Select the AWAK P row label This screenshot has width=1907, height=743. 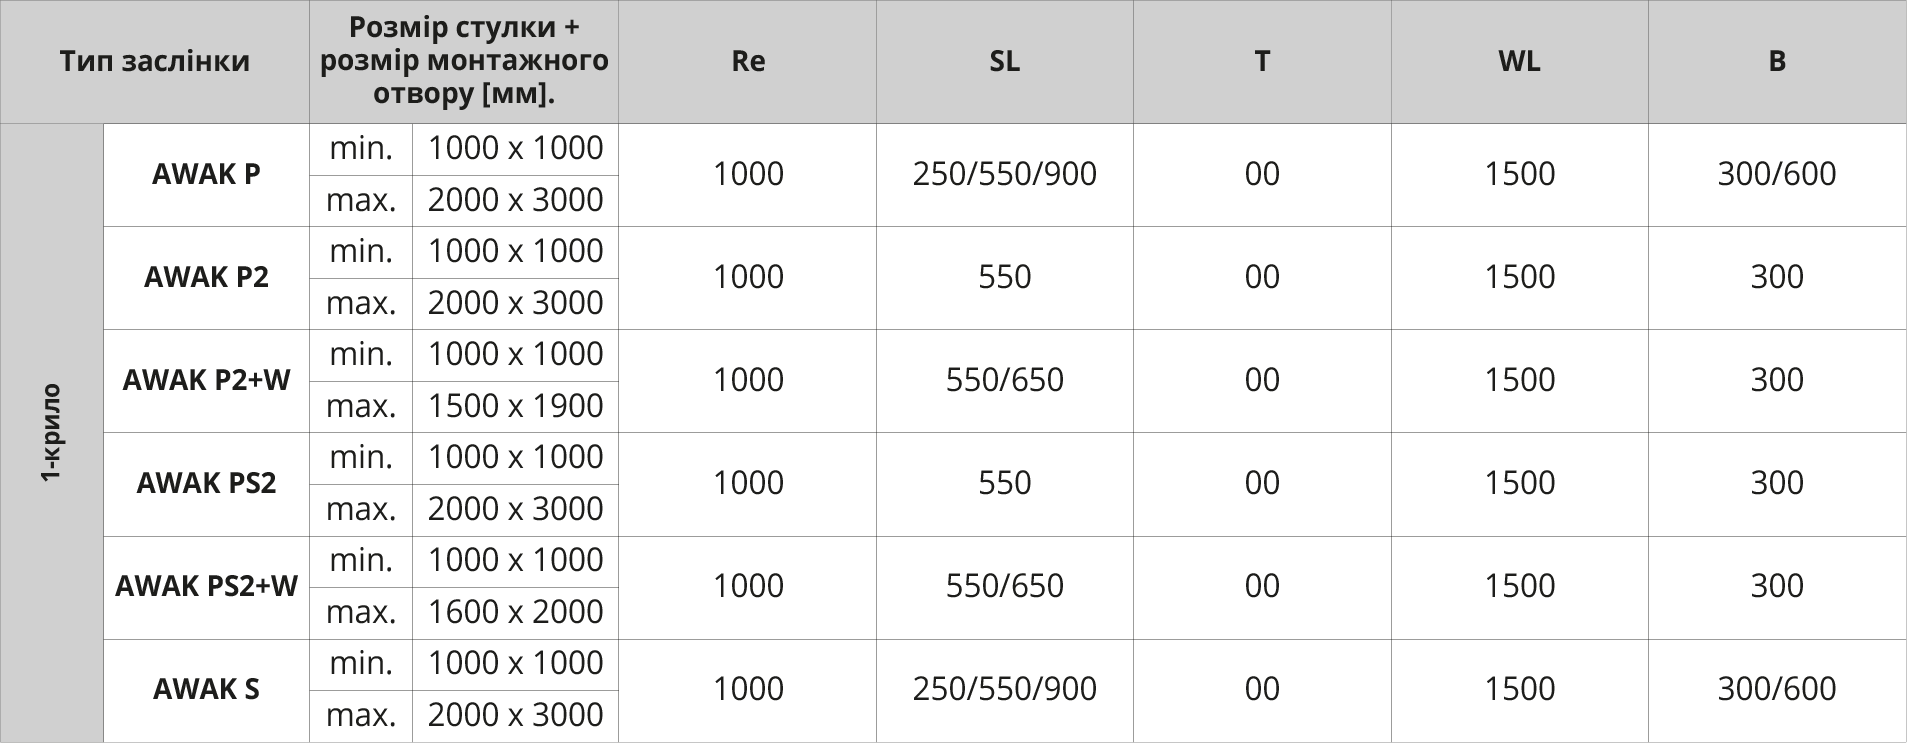pyautogui.click(x=206, y=174)
